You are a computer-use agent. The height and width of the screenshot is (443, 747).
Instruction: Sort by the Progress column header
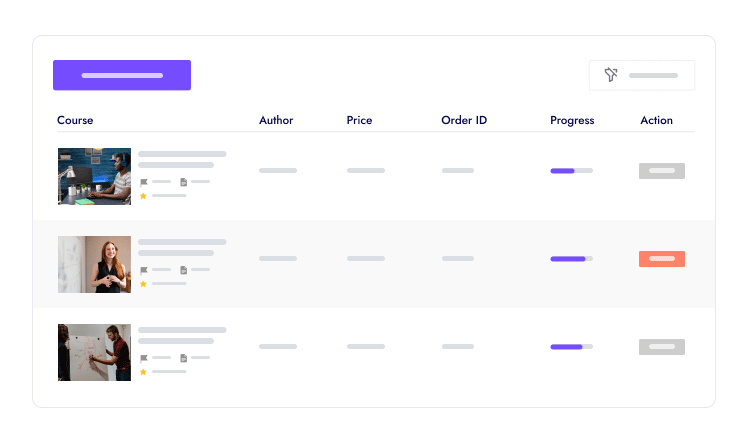pyautogui.click(x=572, y=120)
